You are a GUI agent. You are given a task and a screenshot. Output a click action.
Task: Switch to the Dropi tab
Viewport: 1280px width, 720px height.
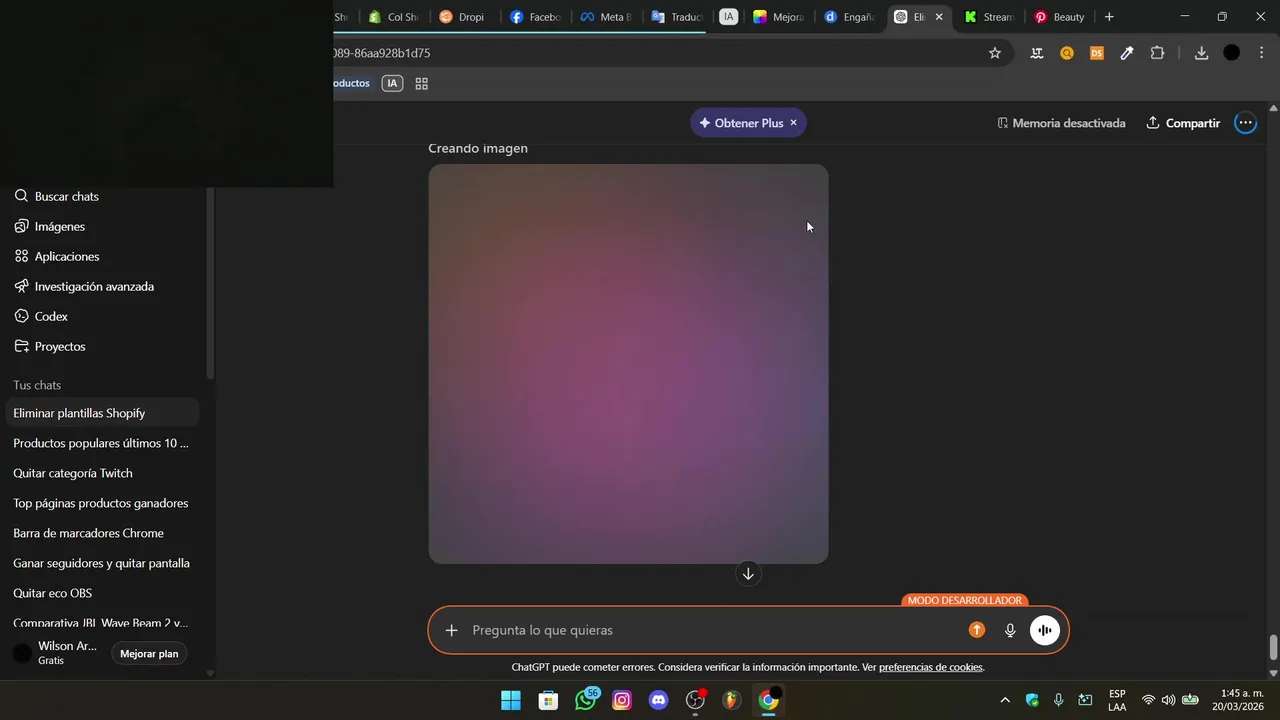tap(464, 17)
